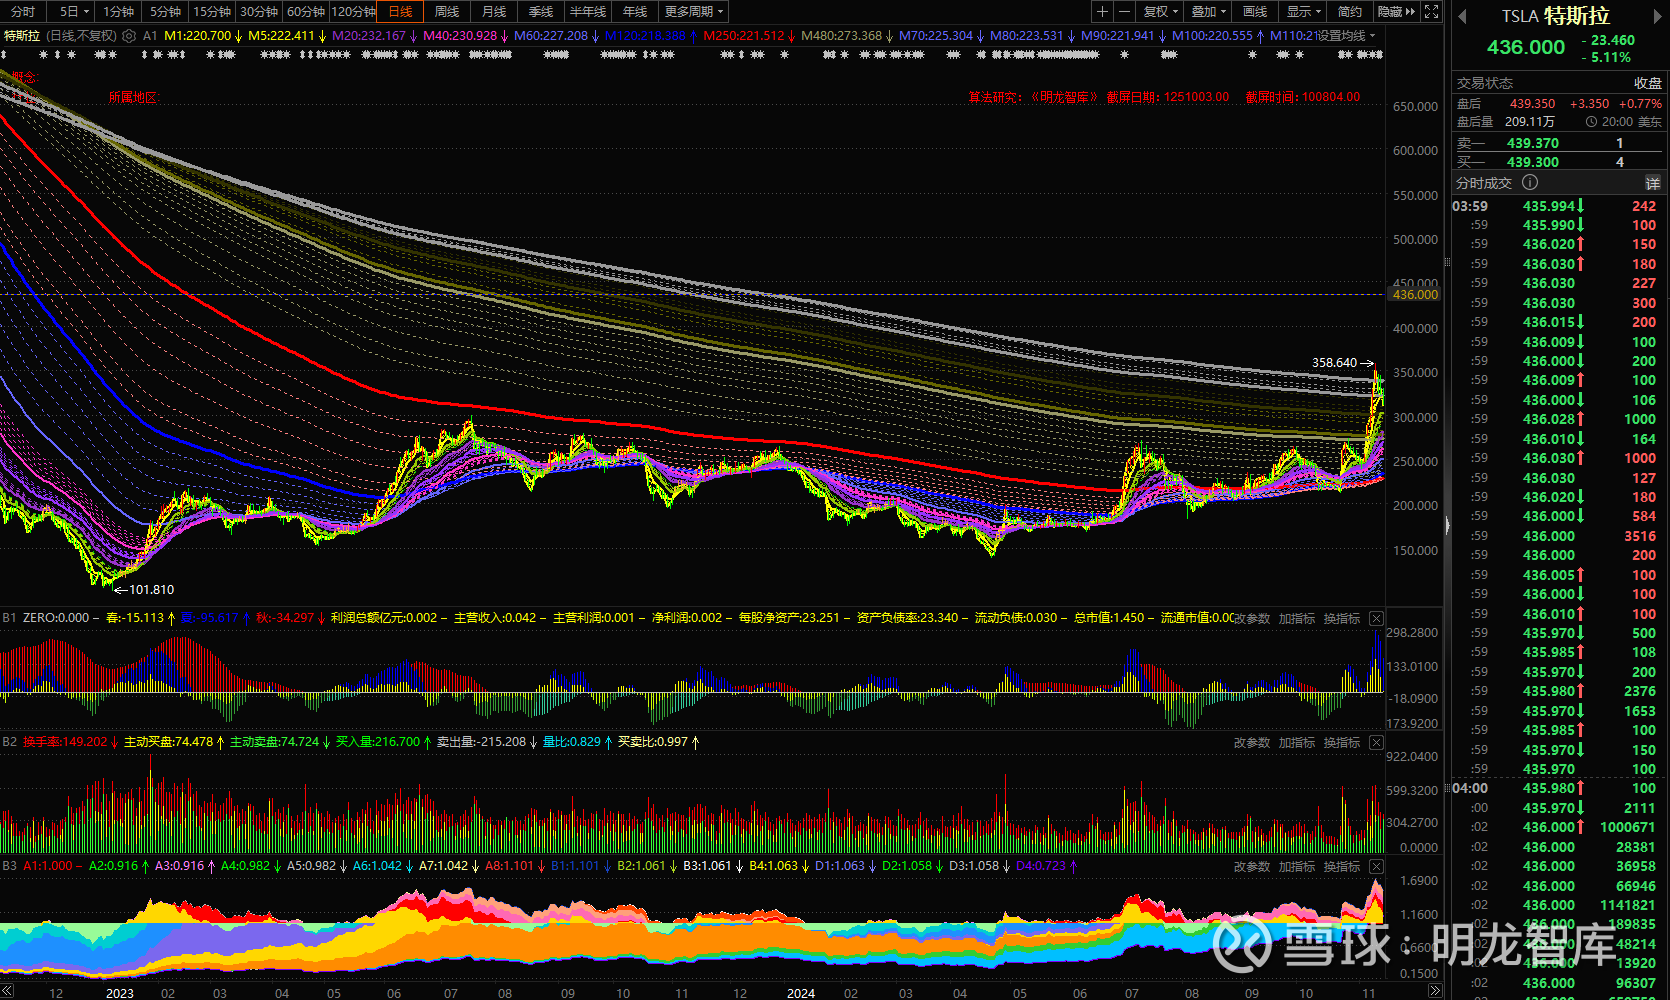Image resolution: width=1670 pixels, height=1000 pixels.
Task: Click the M1:220.700 moving average label
Action: point(197,36)
